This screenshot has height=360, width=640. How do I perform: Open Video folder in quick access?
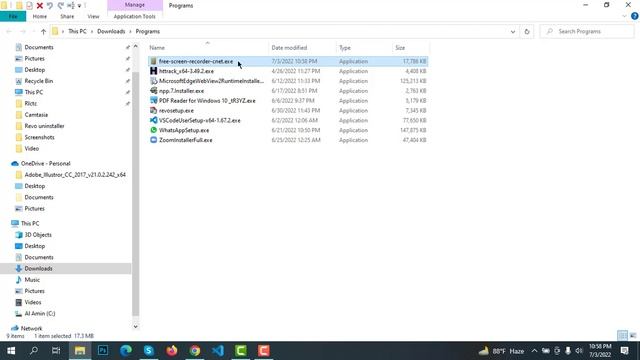tap(31, 149)
